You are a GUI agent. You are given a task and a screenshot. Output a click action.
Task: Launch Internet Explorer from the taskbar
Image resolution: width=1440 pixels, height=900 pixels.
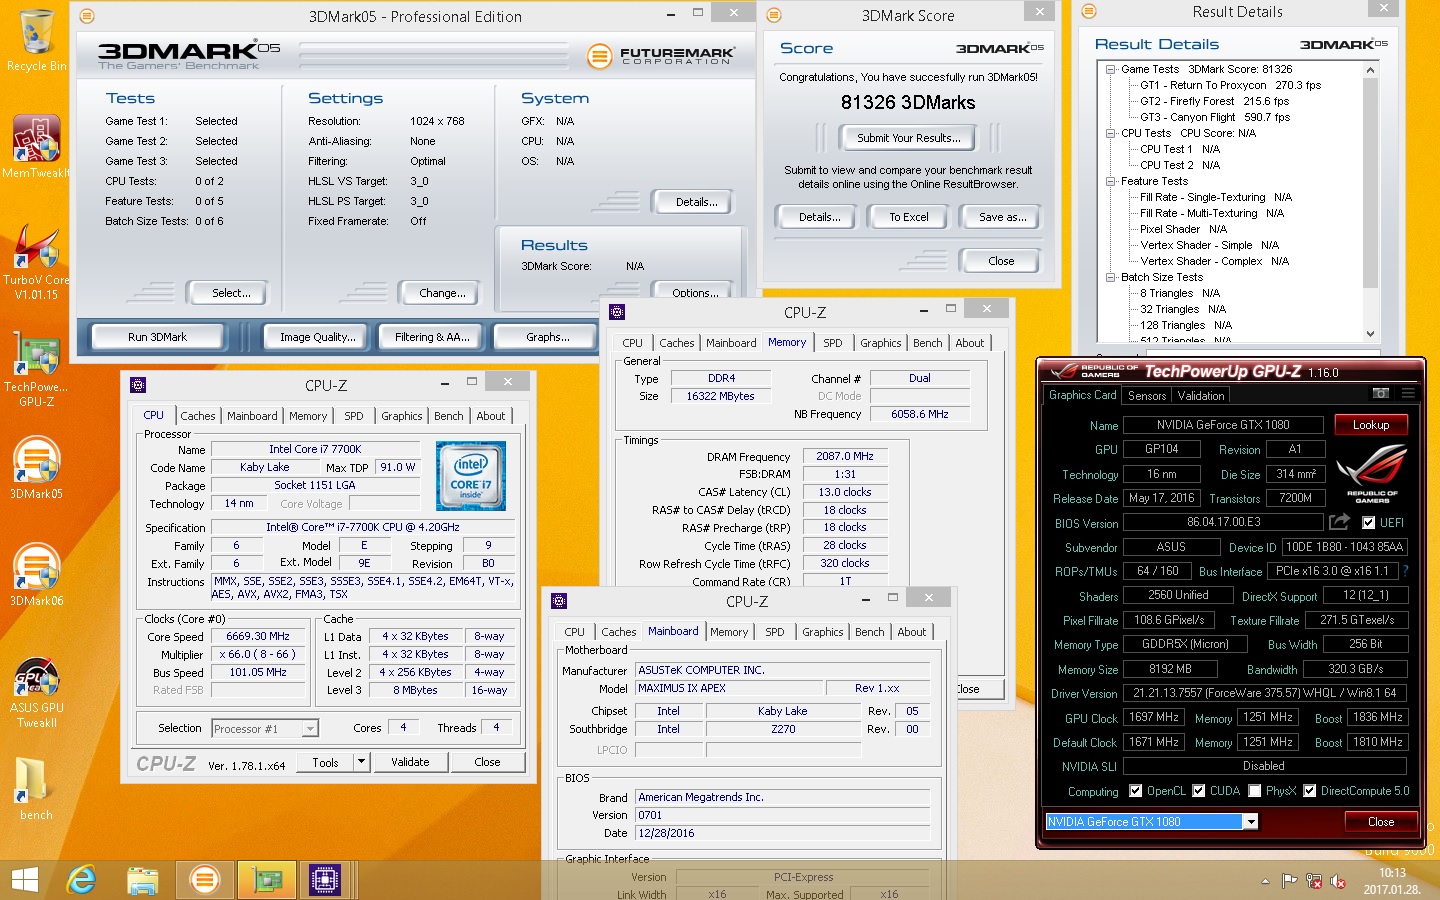point(81,880)
